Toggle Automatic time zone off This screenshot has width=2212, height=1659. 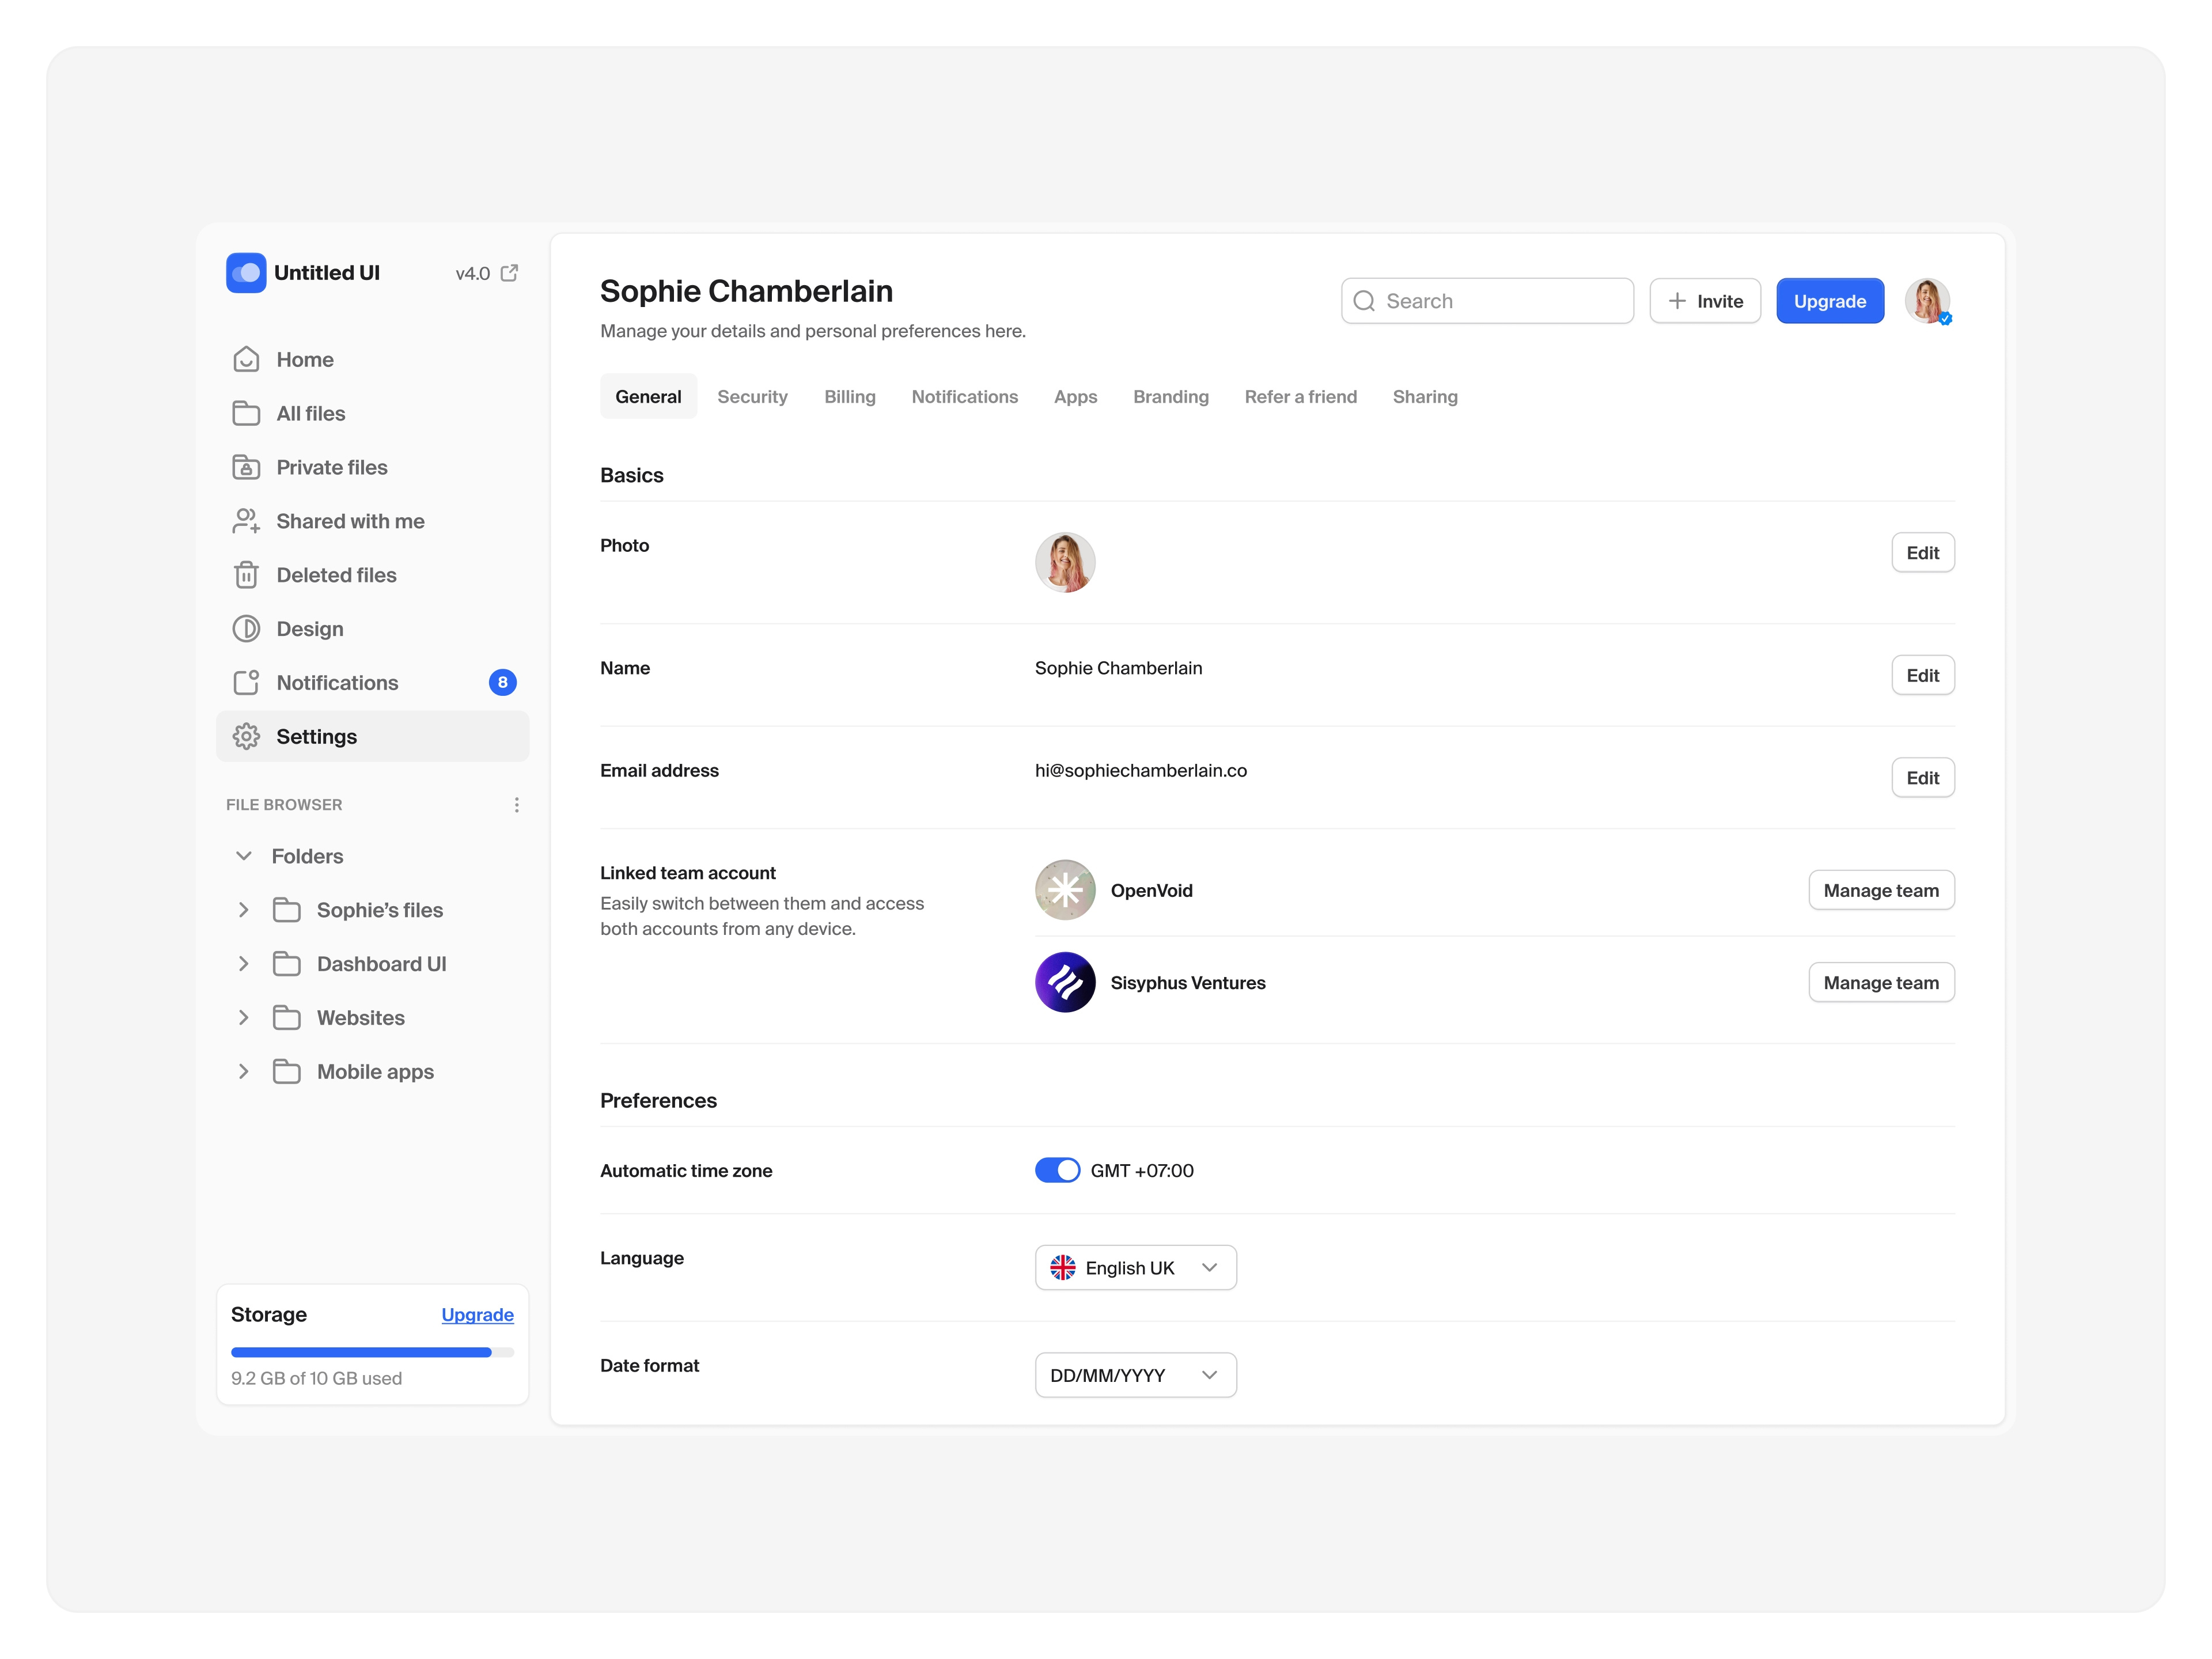coord(1057,1170)
